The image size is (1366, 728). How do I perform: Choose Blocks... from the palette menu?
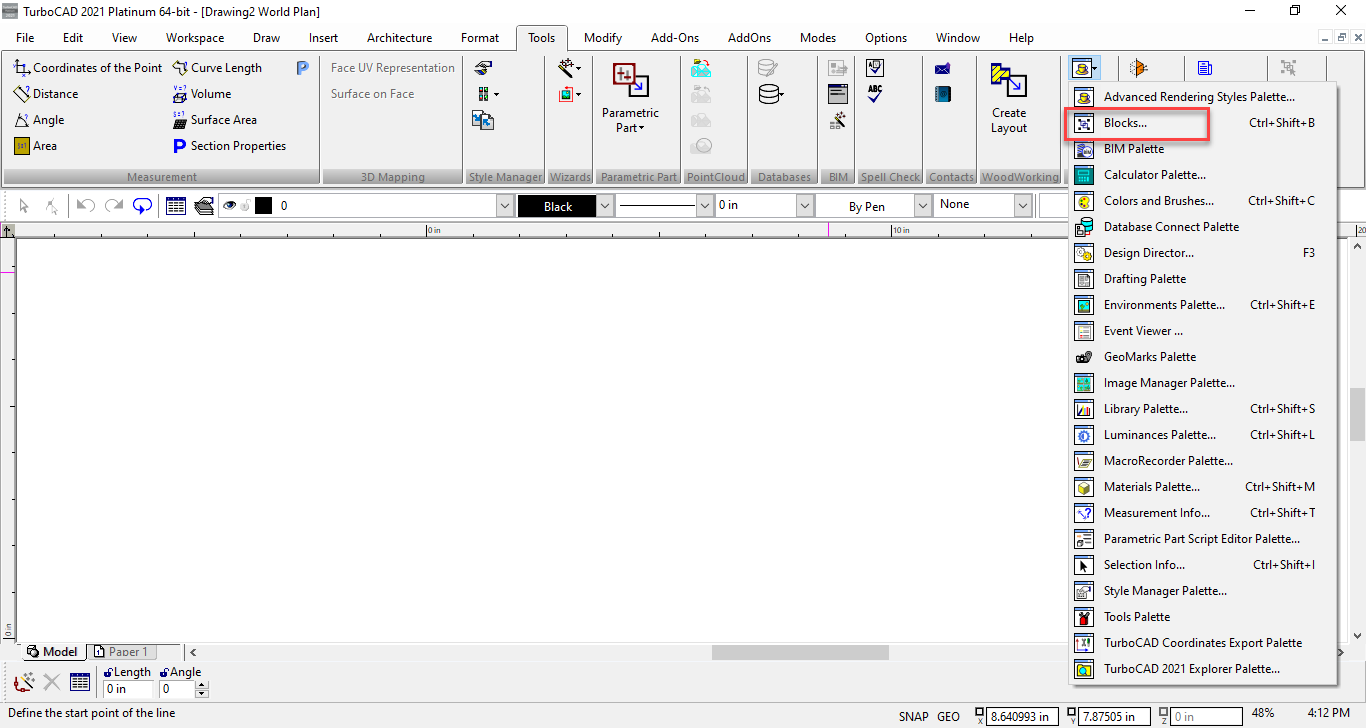click(1203, 123)
